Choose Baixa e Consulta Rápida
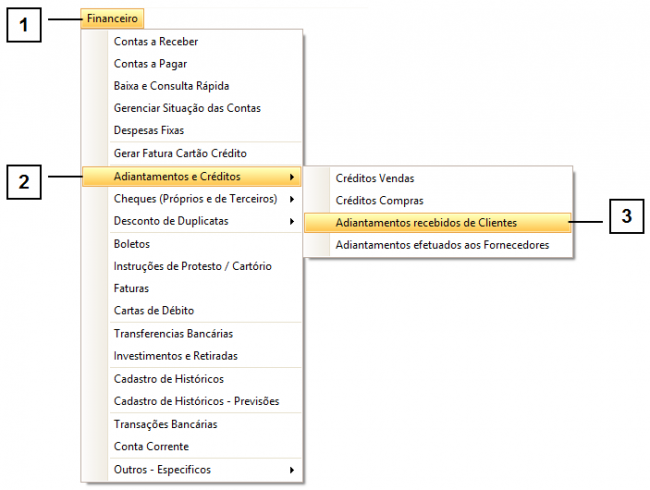The height and width of the screenshot is (490, 650). pyautogui.click(x=172, y=86)
